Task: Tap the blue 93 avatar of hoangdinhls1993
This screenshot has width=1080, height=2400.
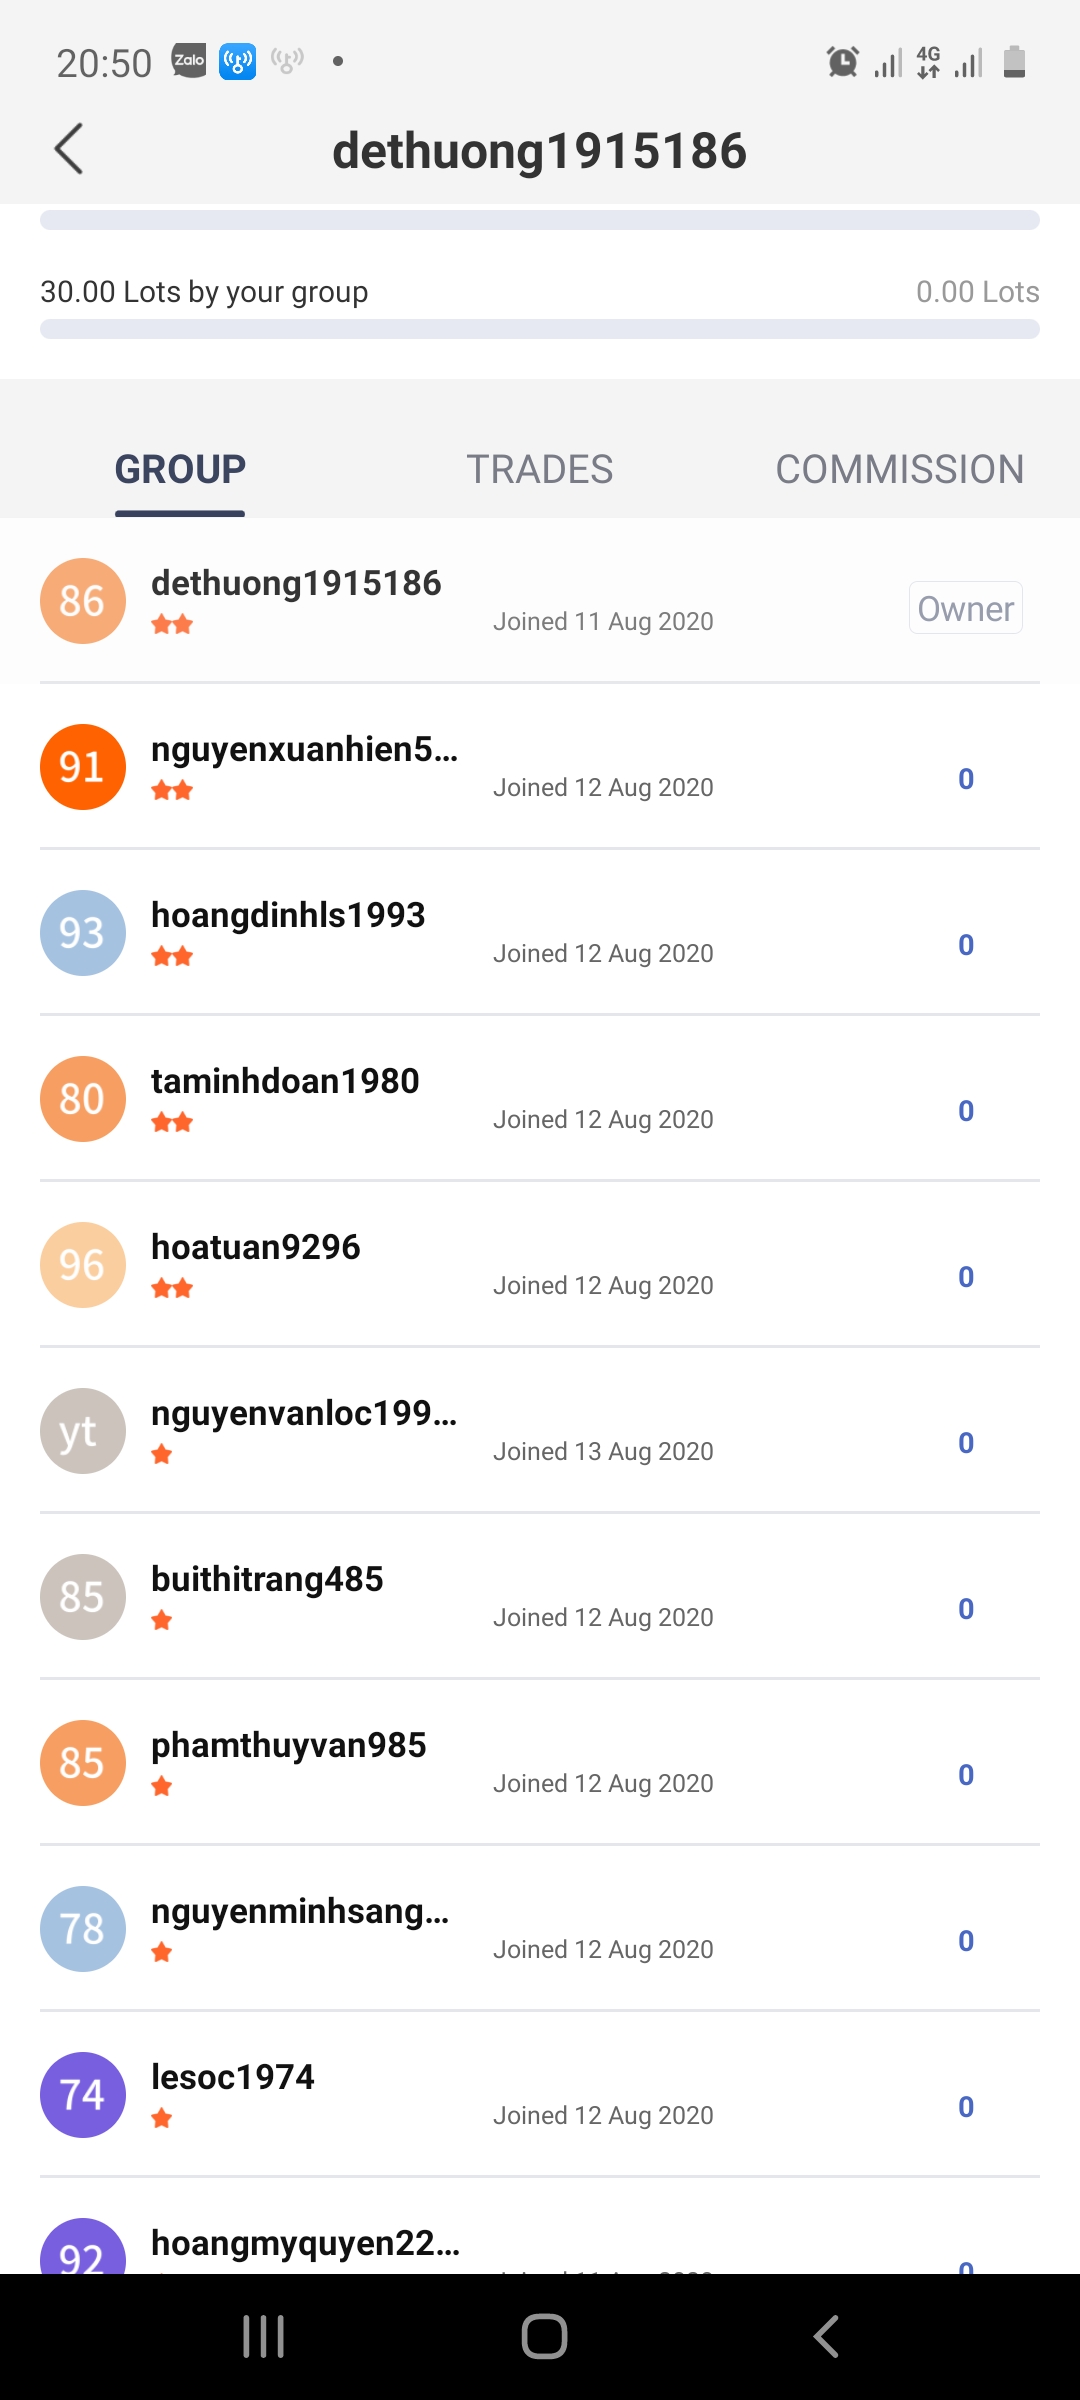Action: (83, 933)
